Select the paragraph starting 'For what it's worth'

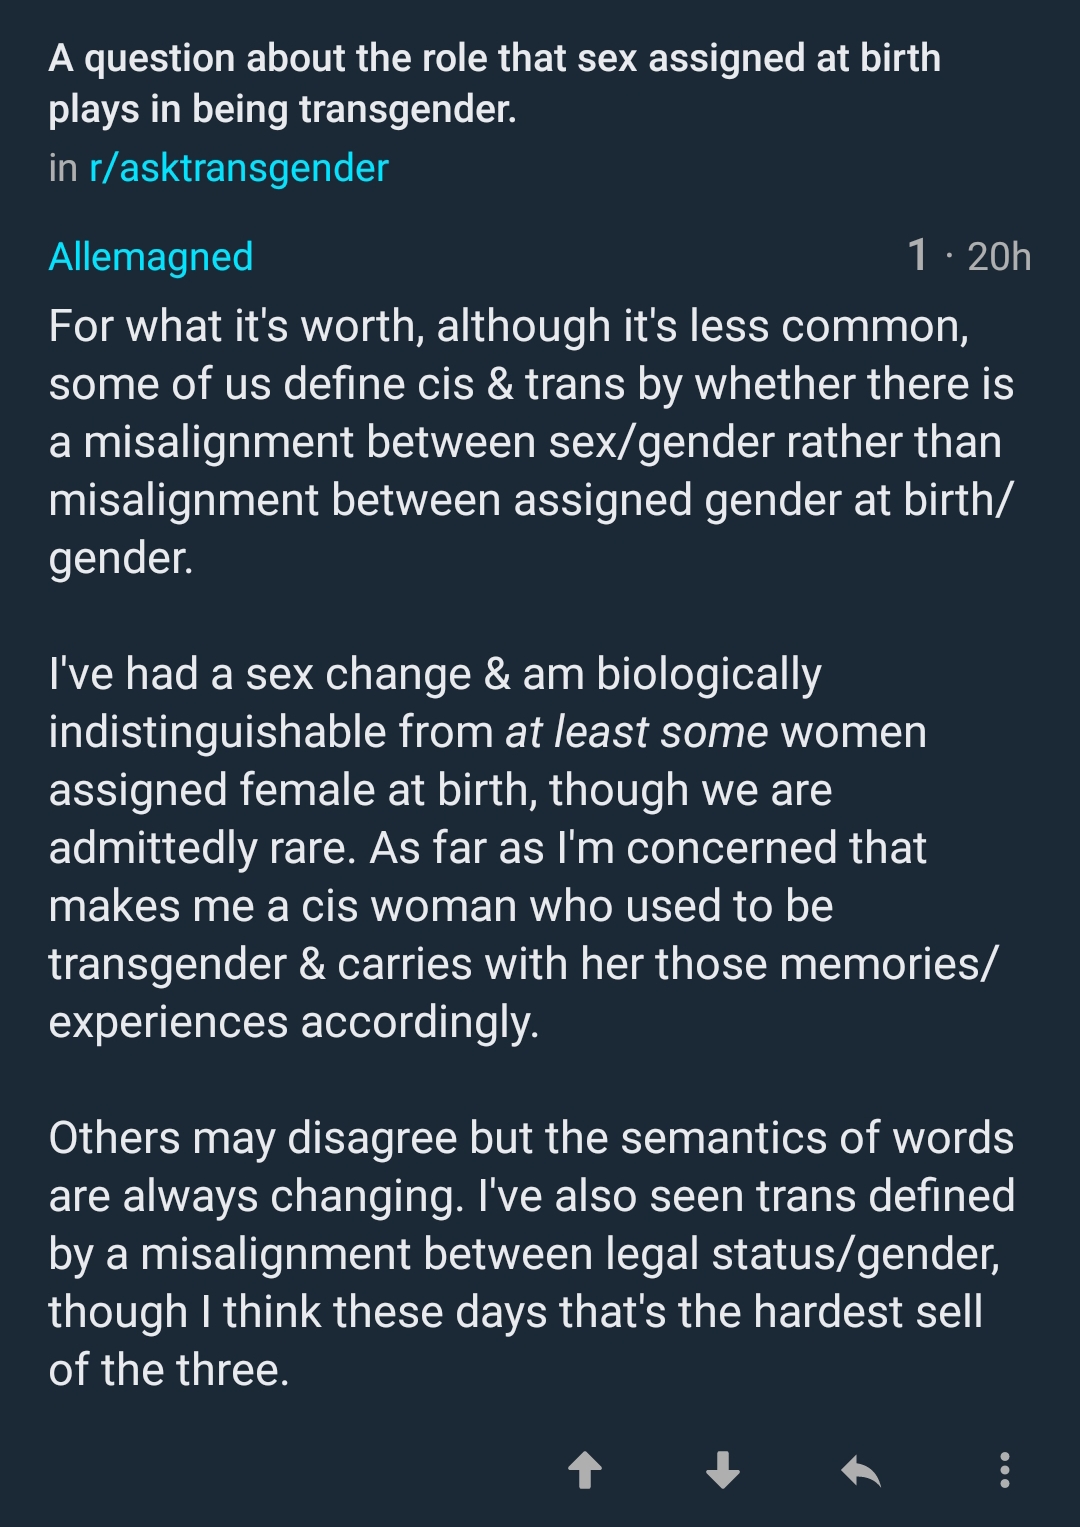(530, 441)
